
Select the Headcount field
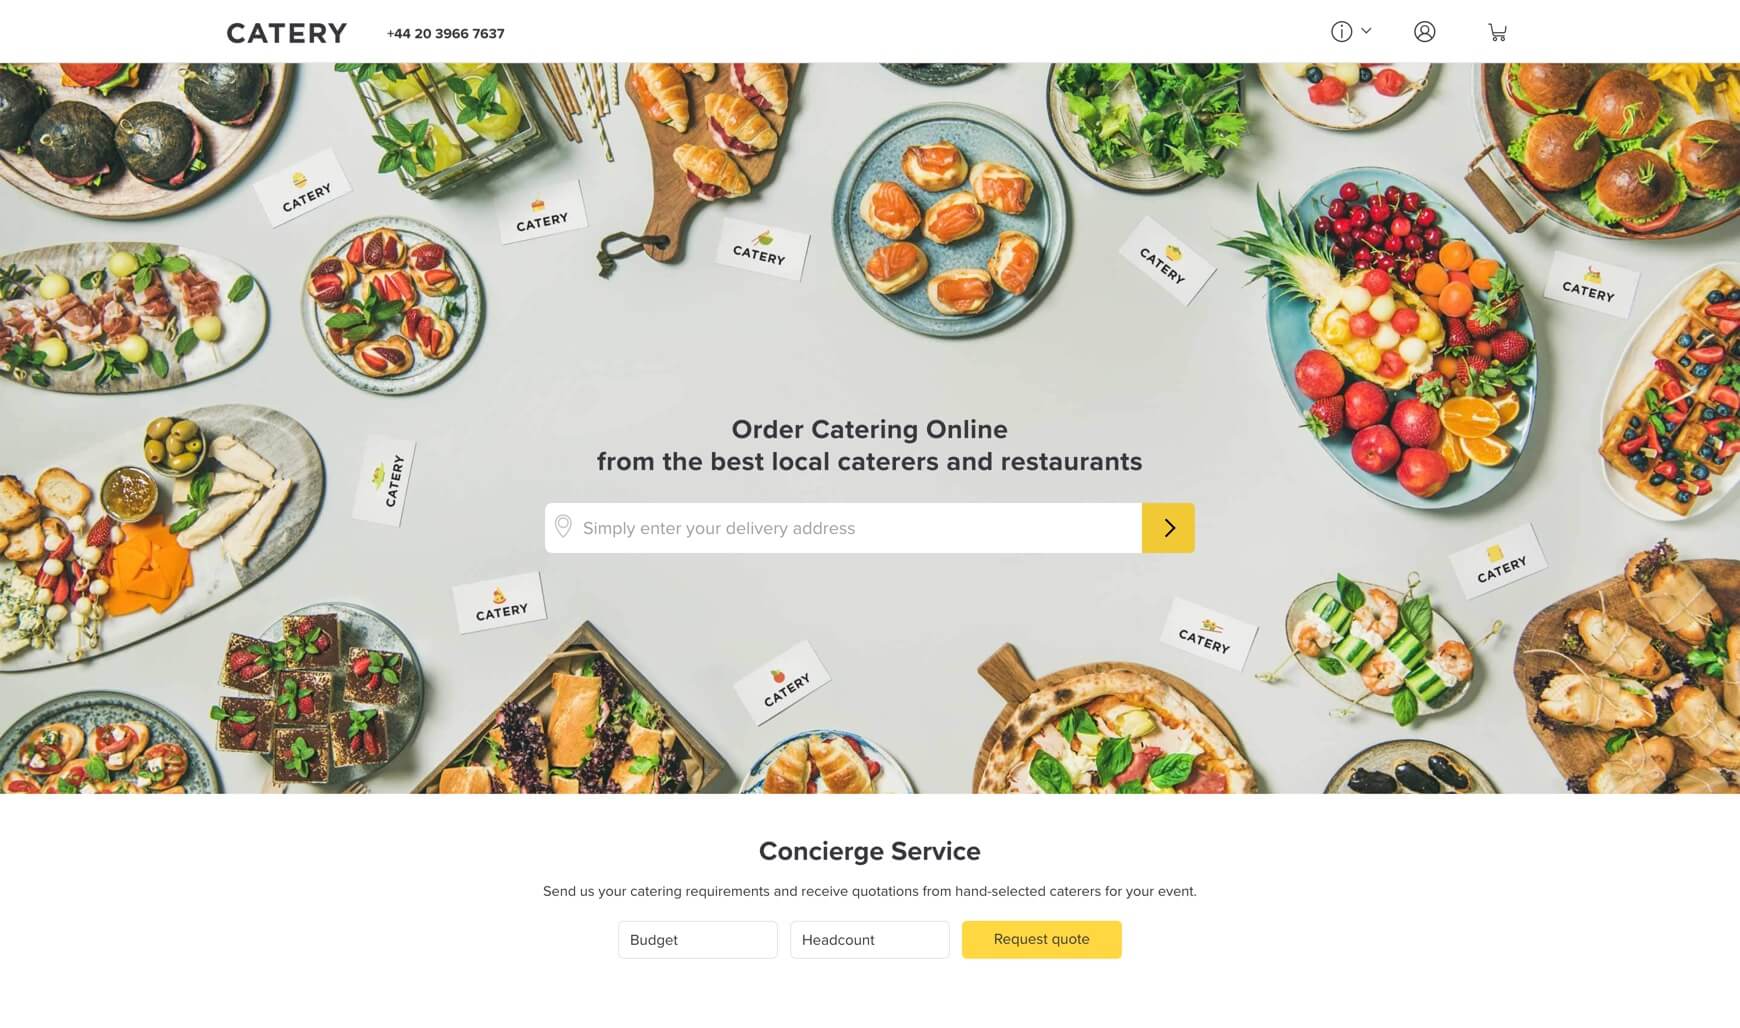point(870,940)
